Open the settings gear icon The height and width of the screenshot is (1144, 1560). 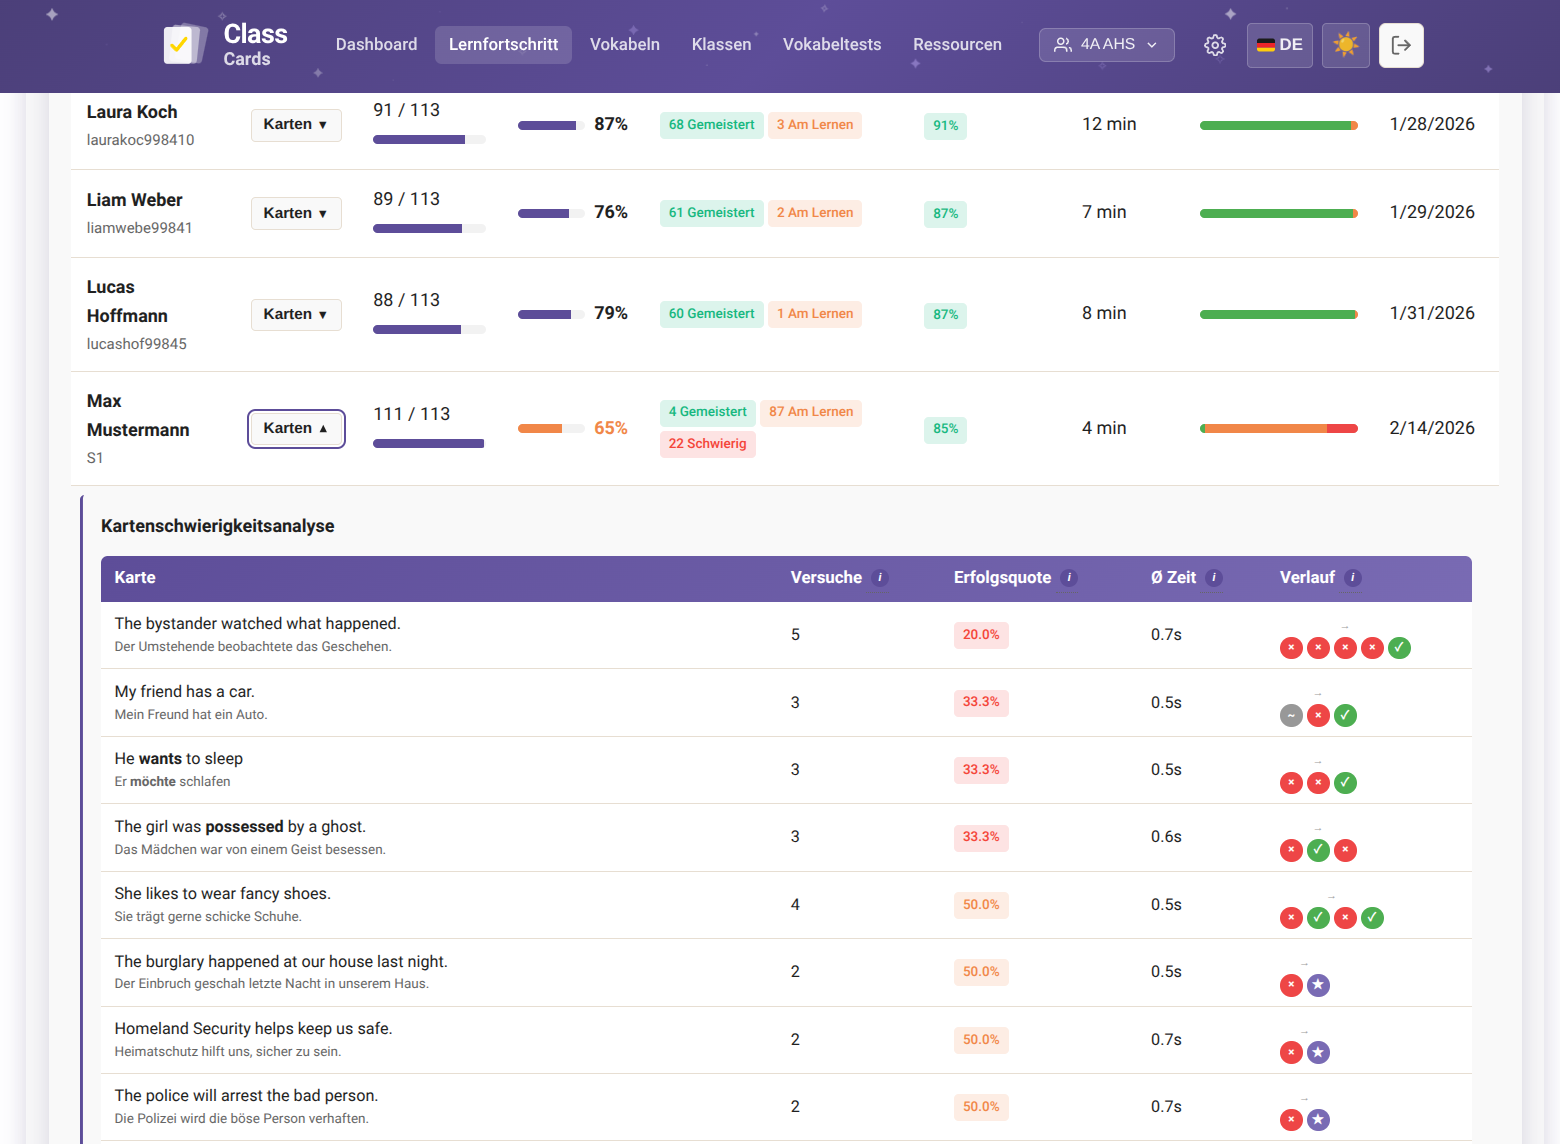click(x=1214, y=45)
